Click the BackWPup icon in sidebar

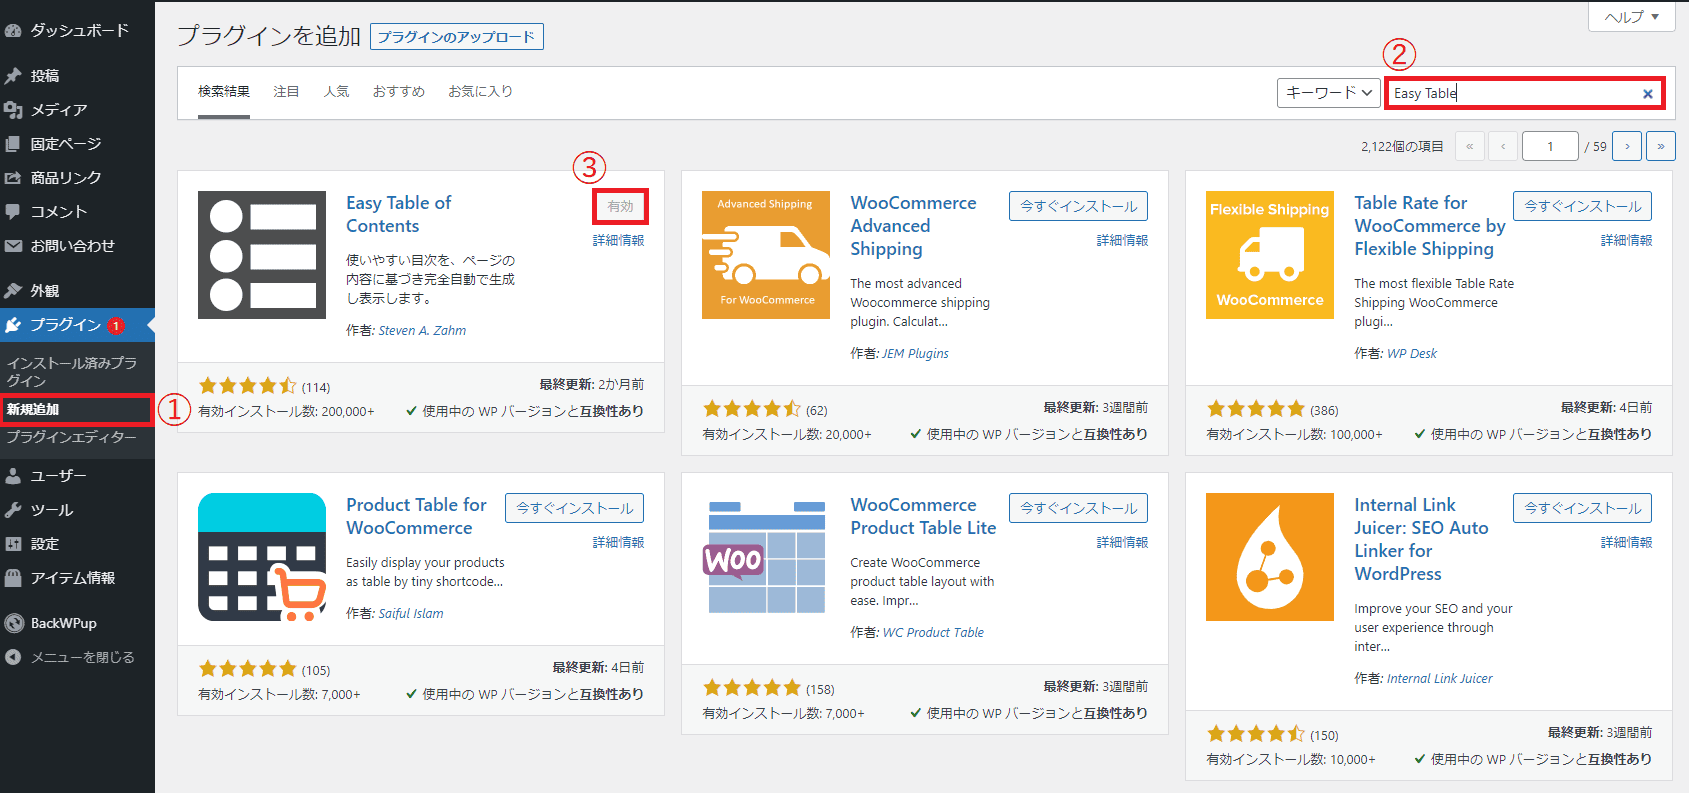14,623
